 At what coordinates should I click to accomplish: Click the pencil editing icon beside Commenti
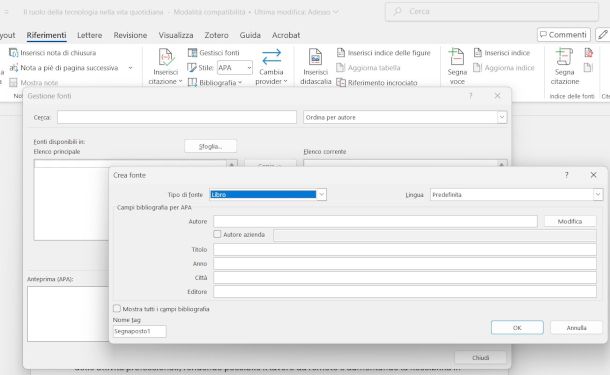click(x=603, y=35)
